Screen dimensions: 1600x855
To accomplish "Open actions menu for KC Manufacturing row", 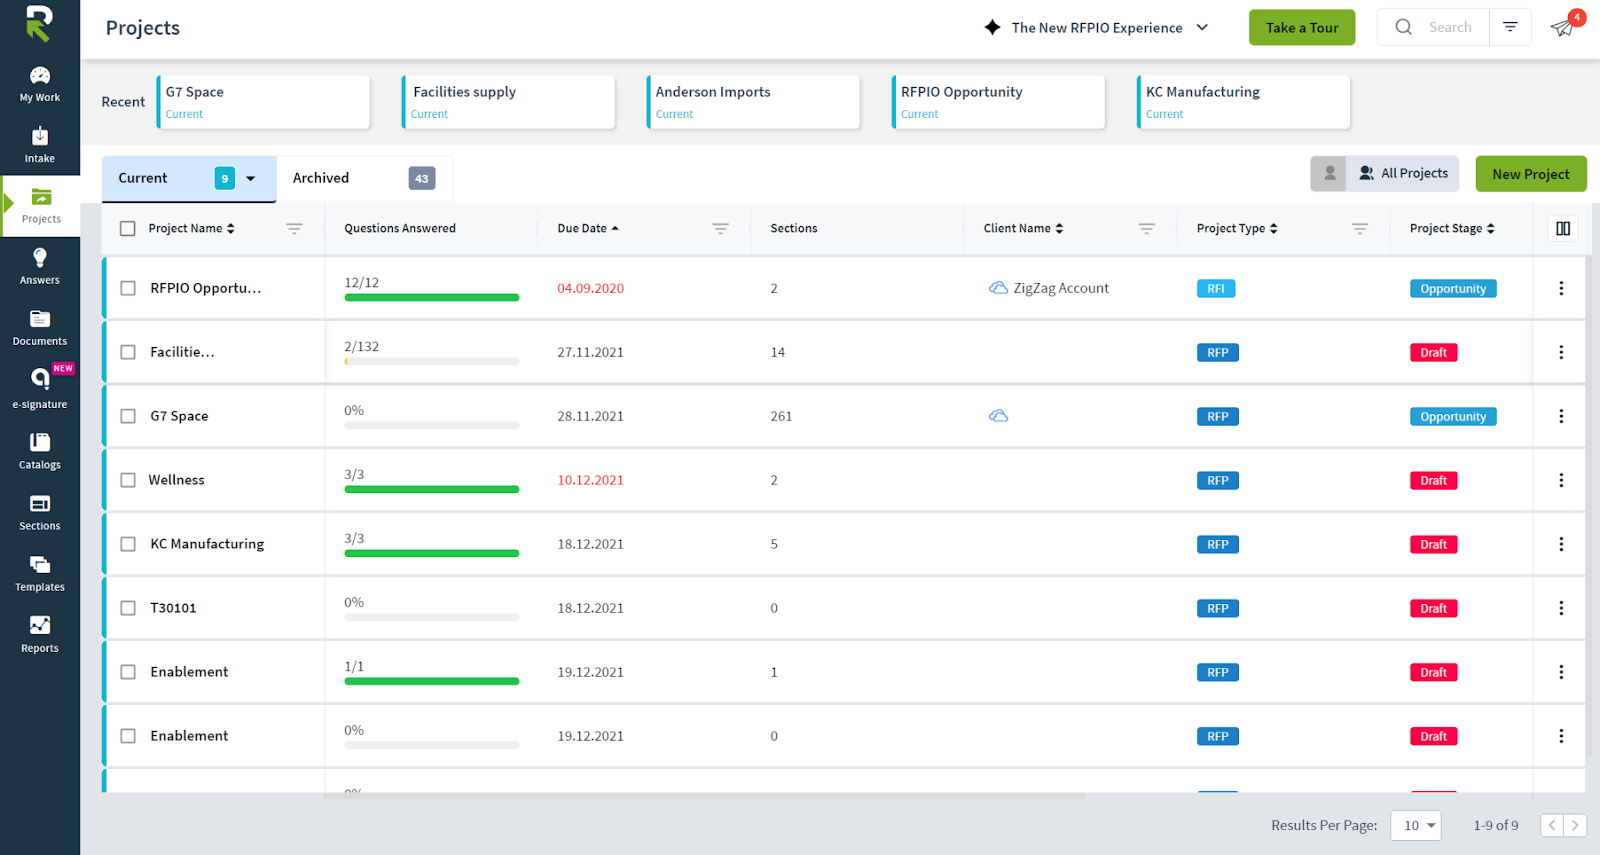I will (x=1561, y=544).
